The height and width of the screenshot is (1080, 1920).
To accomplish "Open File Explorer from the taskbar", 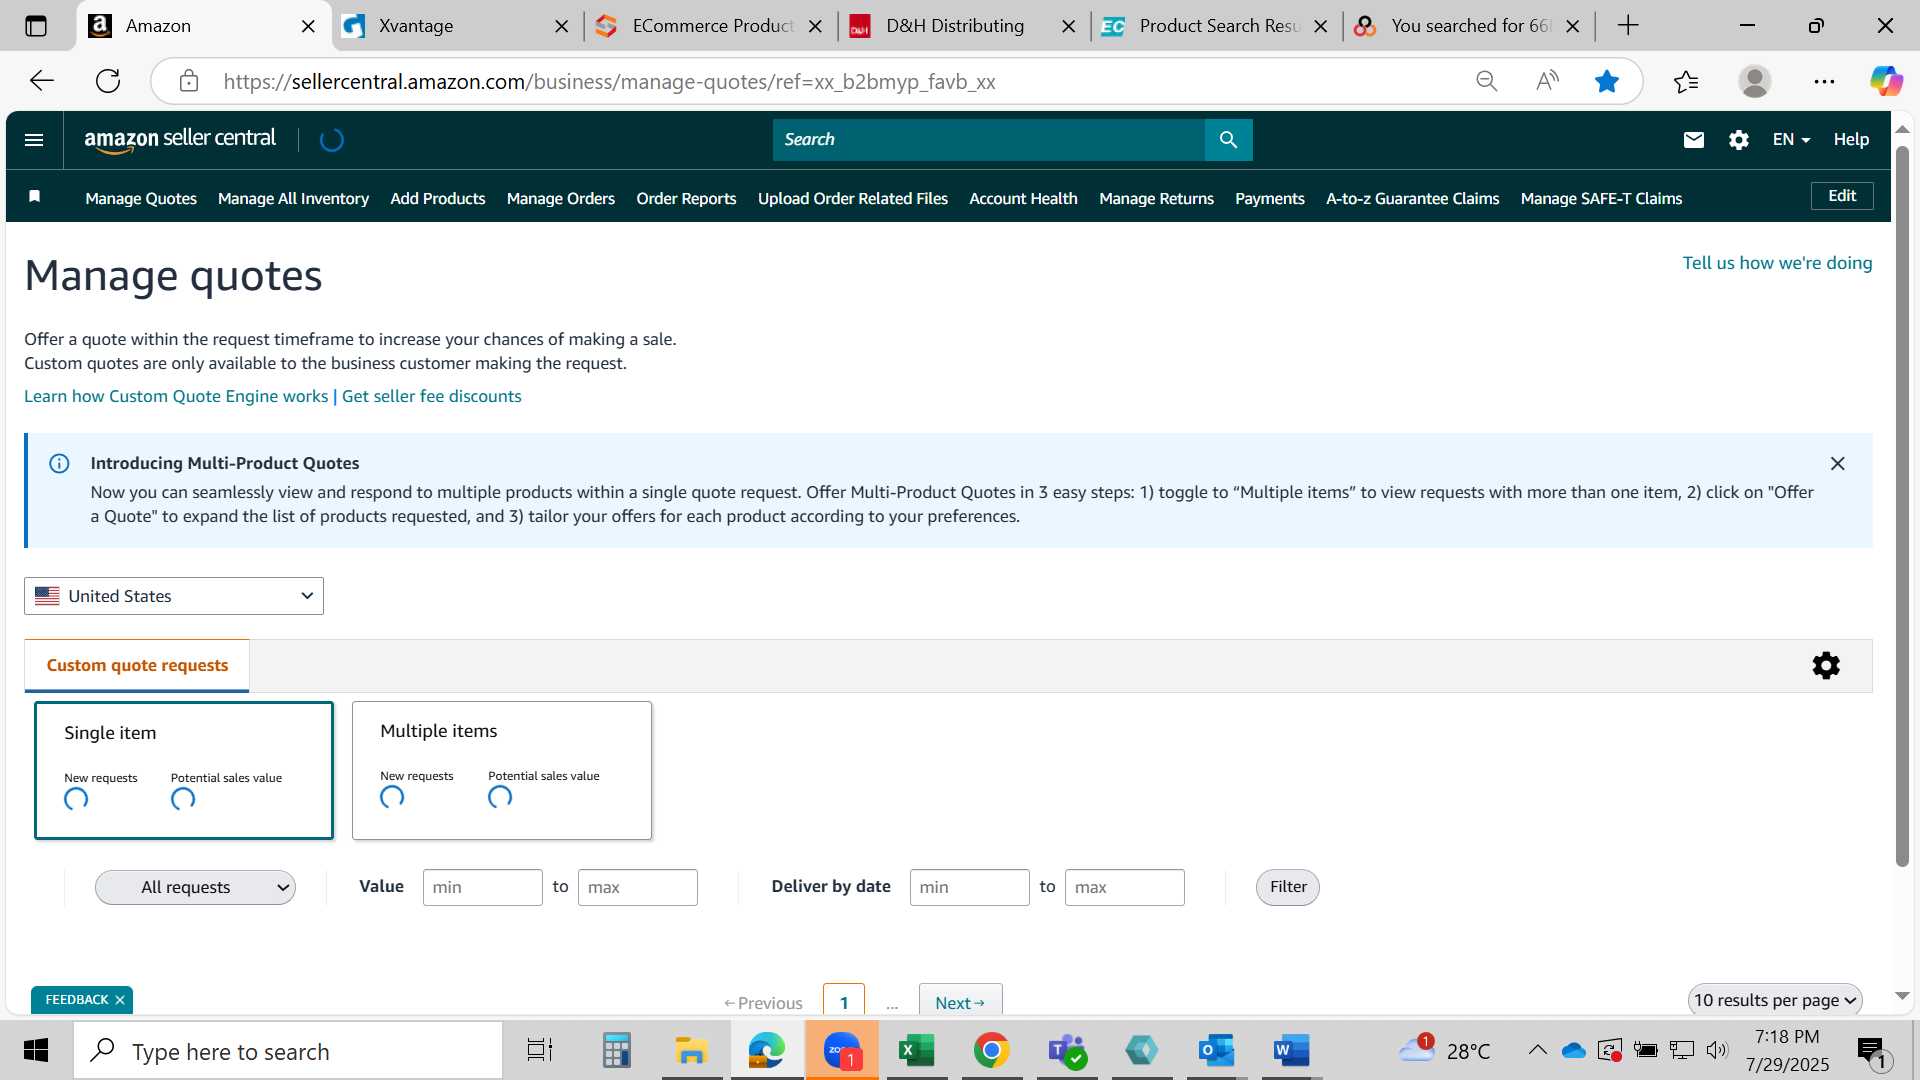I will (691, 1051).
